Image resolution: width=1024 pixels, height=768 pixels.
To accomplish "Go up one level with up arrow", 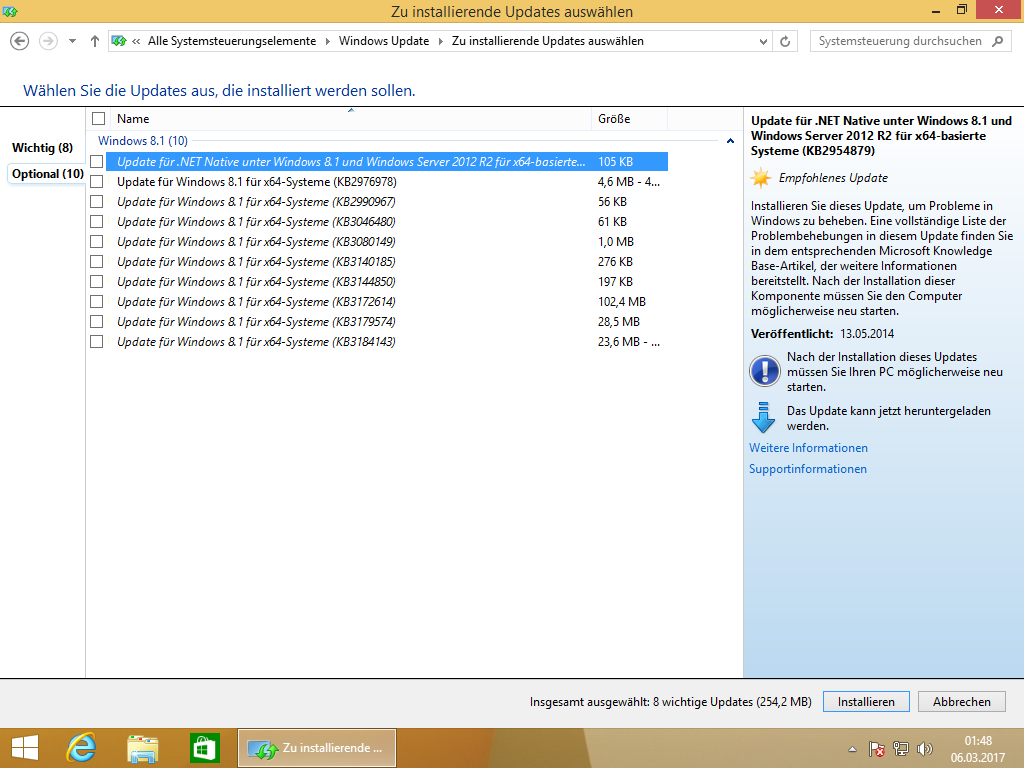I will click(x=95, y=41).
